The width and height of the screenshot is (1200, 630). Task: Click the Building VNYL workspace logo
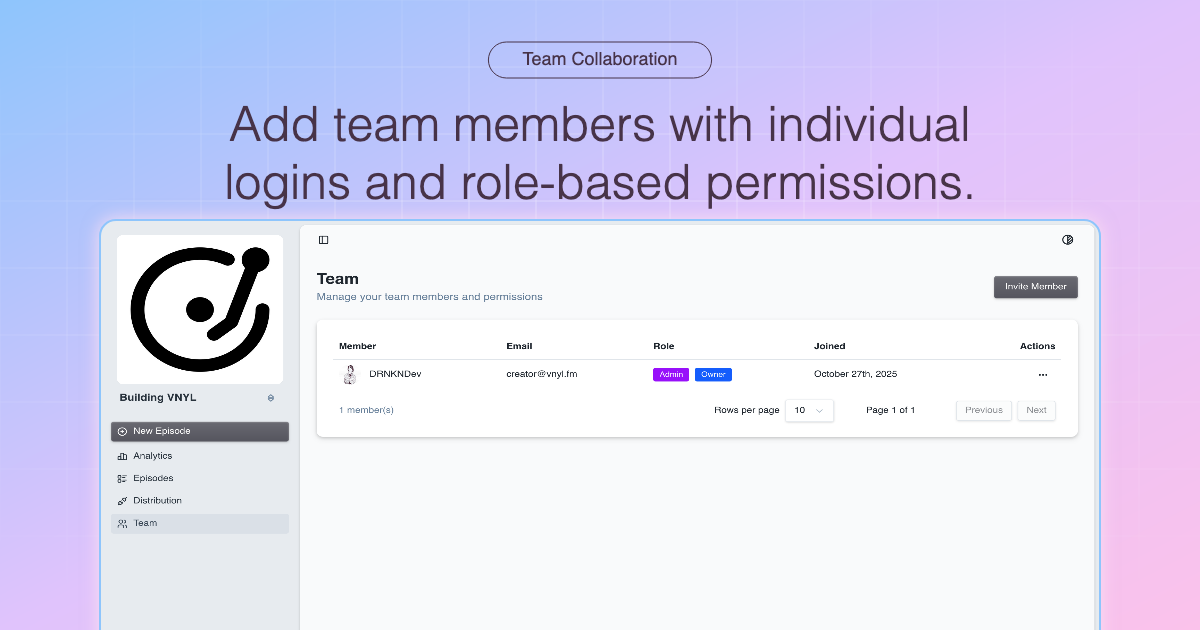pos(199,309)
